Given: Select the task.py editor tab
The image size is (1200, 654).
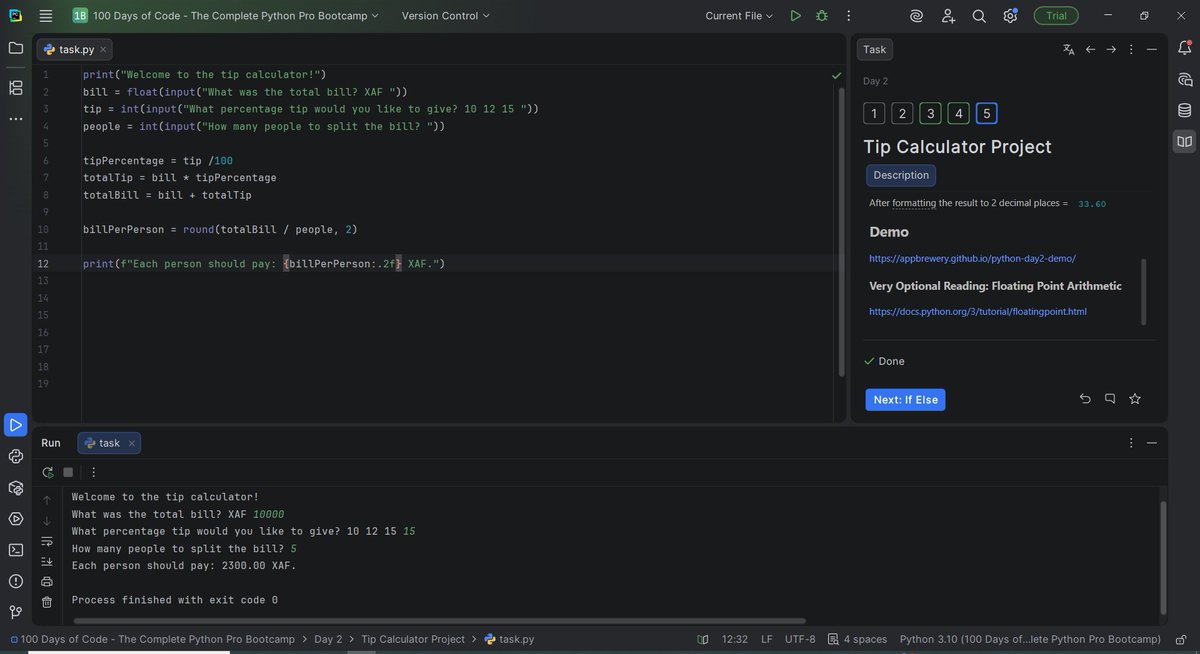Looking at the screenshot, I should coord(75,49).
